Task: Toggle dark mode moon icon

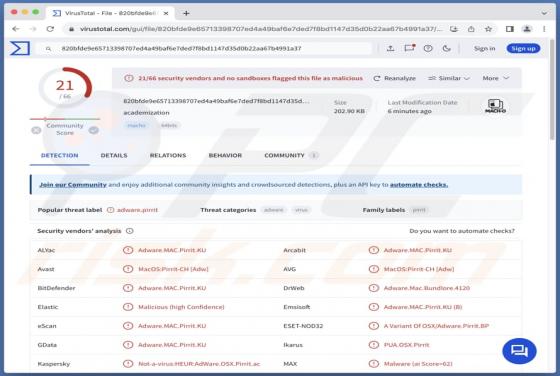Action: pyautogui.click(x=446, y=48)
